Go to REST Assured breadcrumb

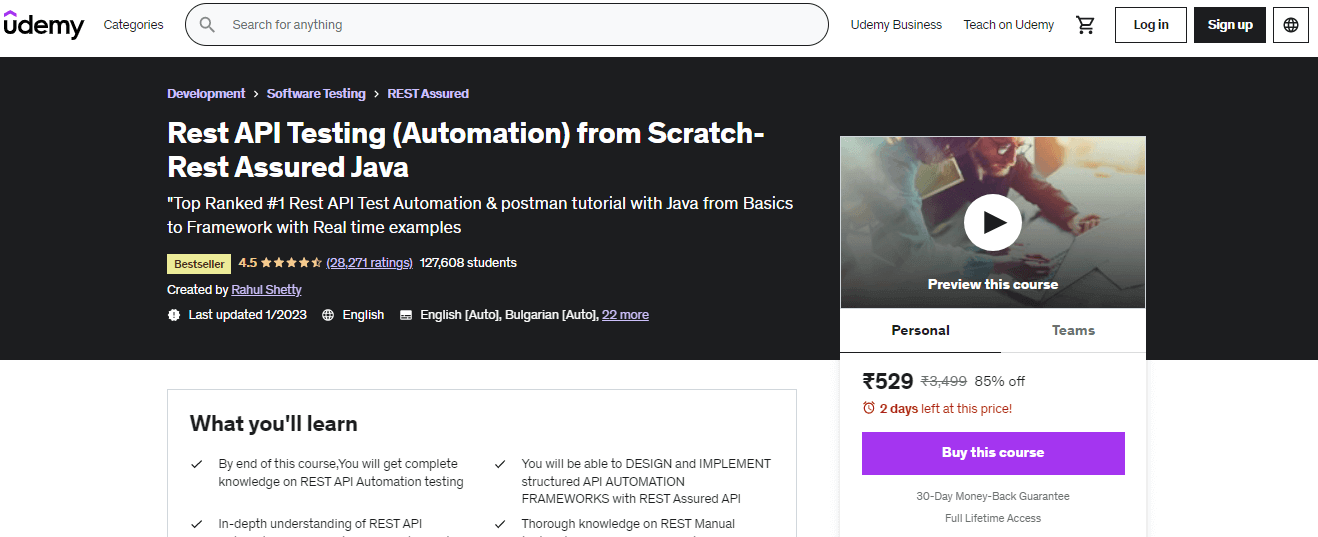click(428, 93)
